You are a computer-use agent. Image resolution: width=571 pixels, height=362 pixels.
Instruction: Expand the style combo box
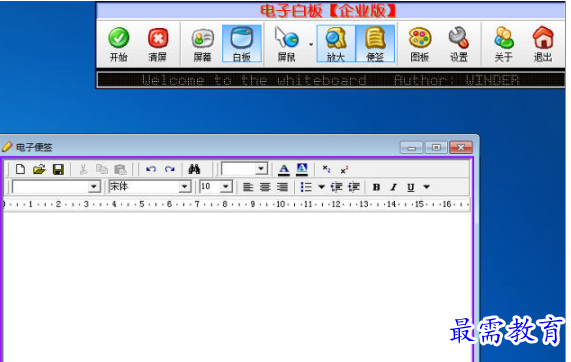tap(93, 187)
